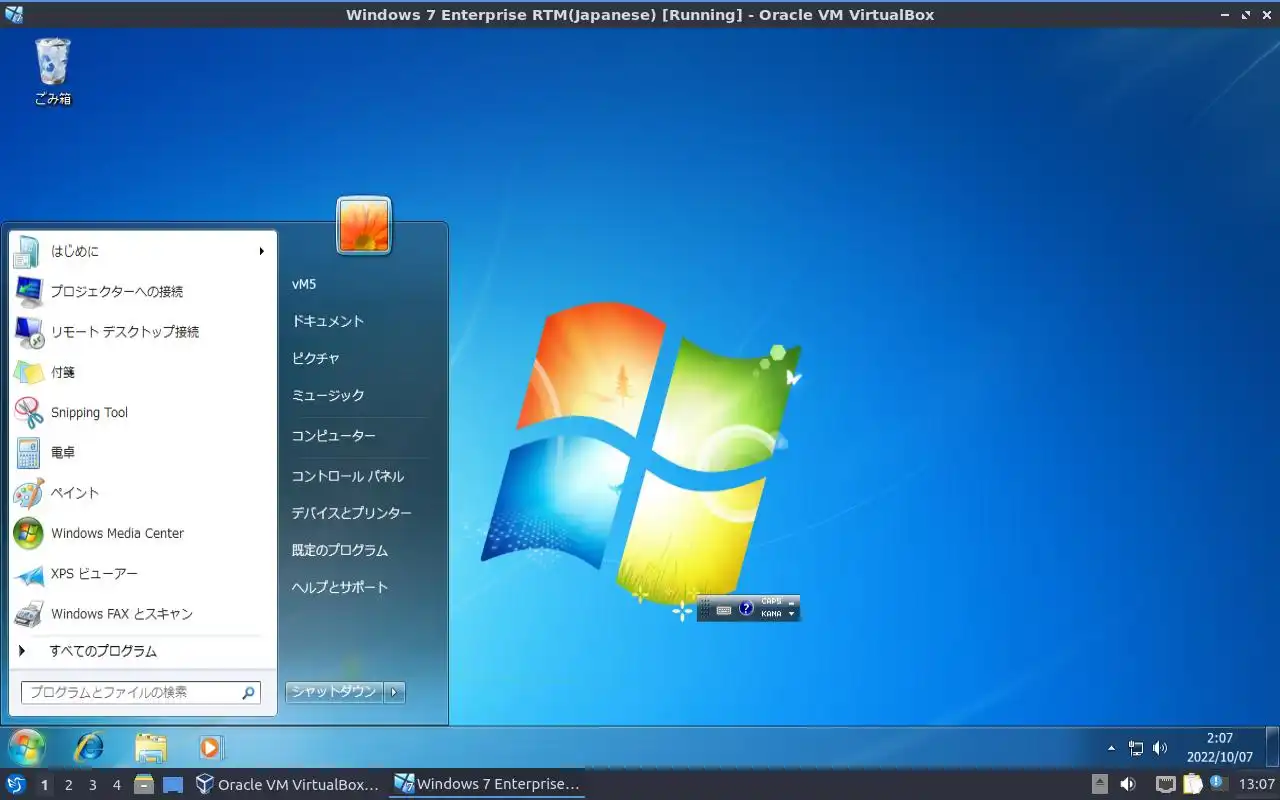
Task: Click the language bar help icon
Action: 746,608
